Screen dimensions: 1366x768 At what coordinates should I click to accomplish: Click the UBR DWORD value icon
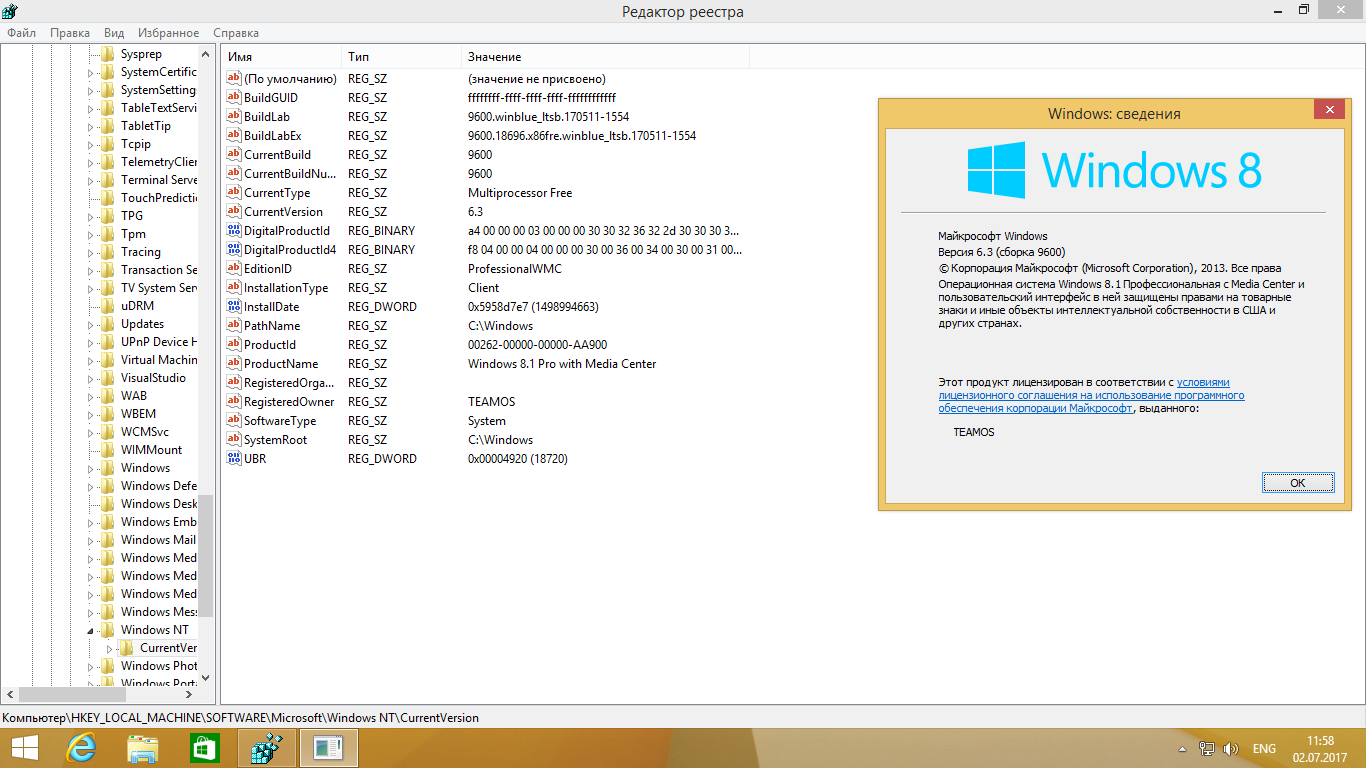click(x=234, y=459)
